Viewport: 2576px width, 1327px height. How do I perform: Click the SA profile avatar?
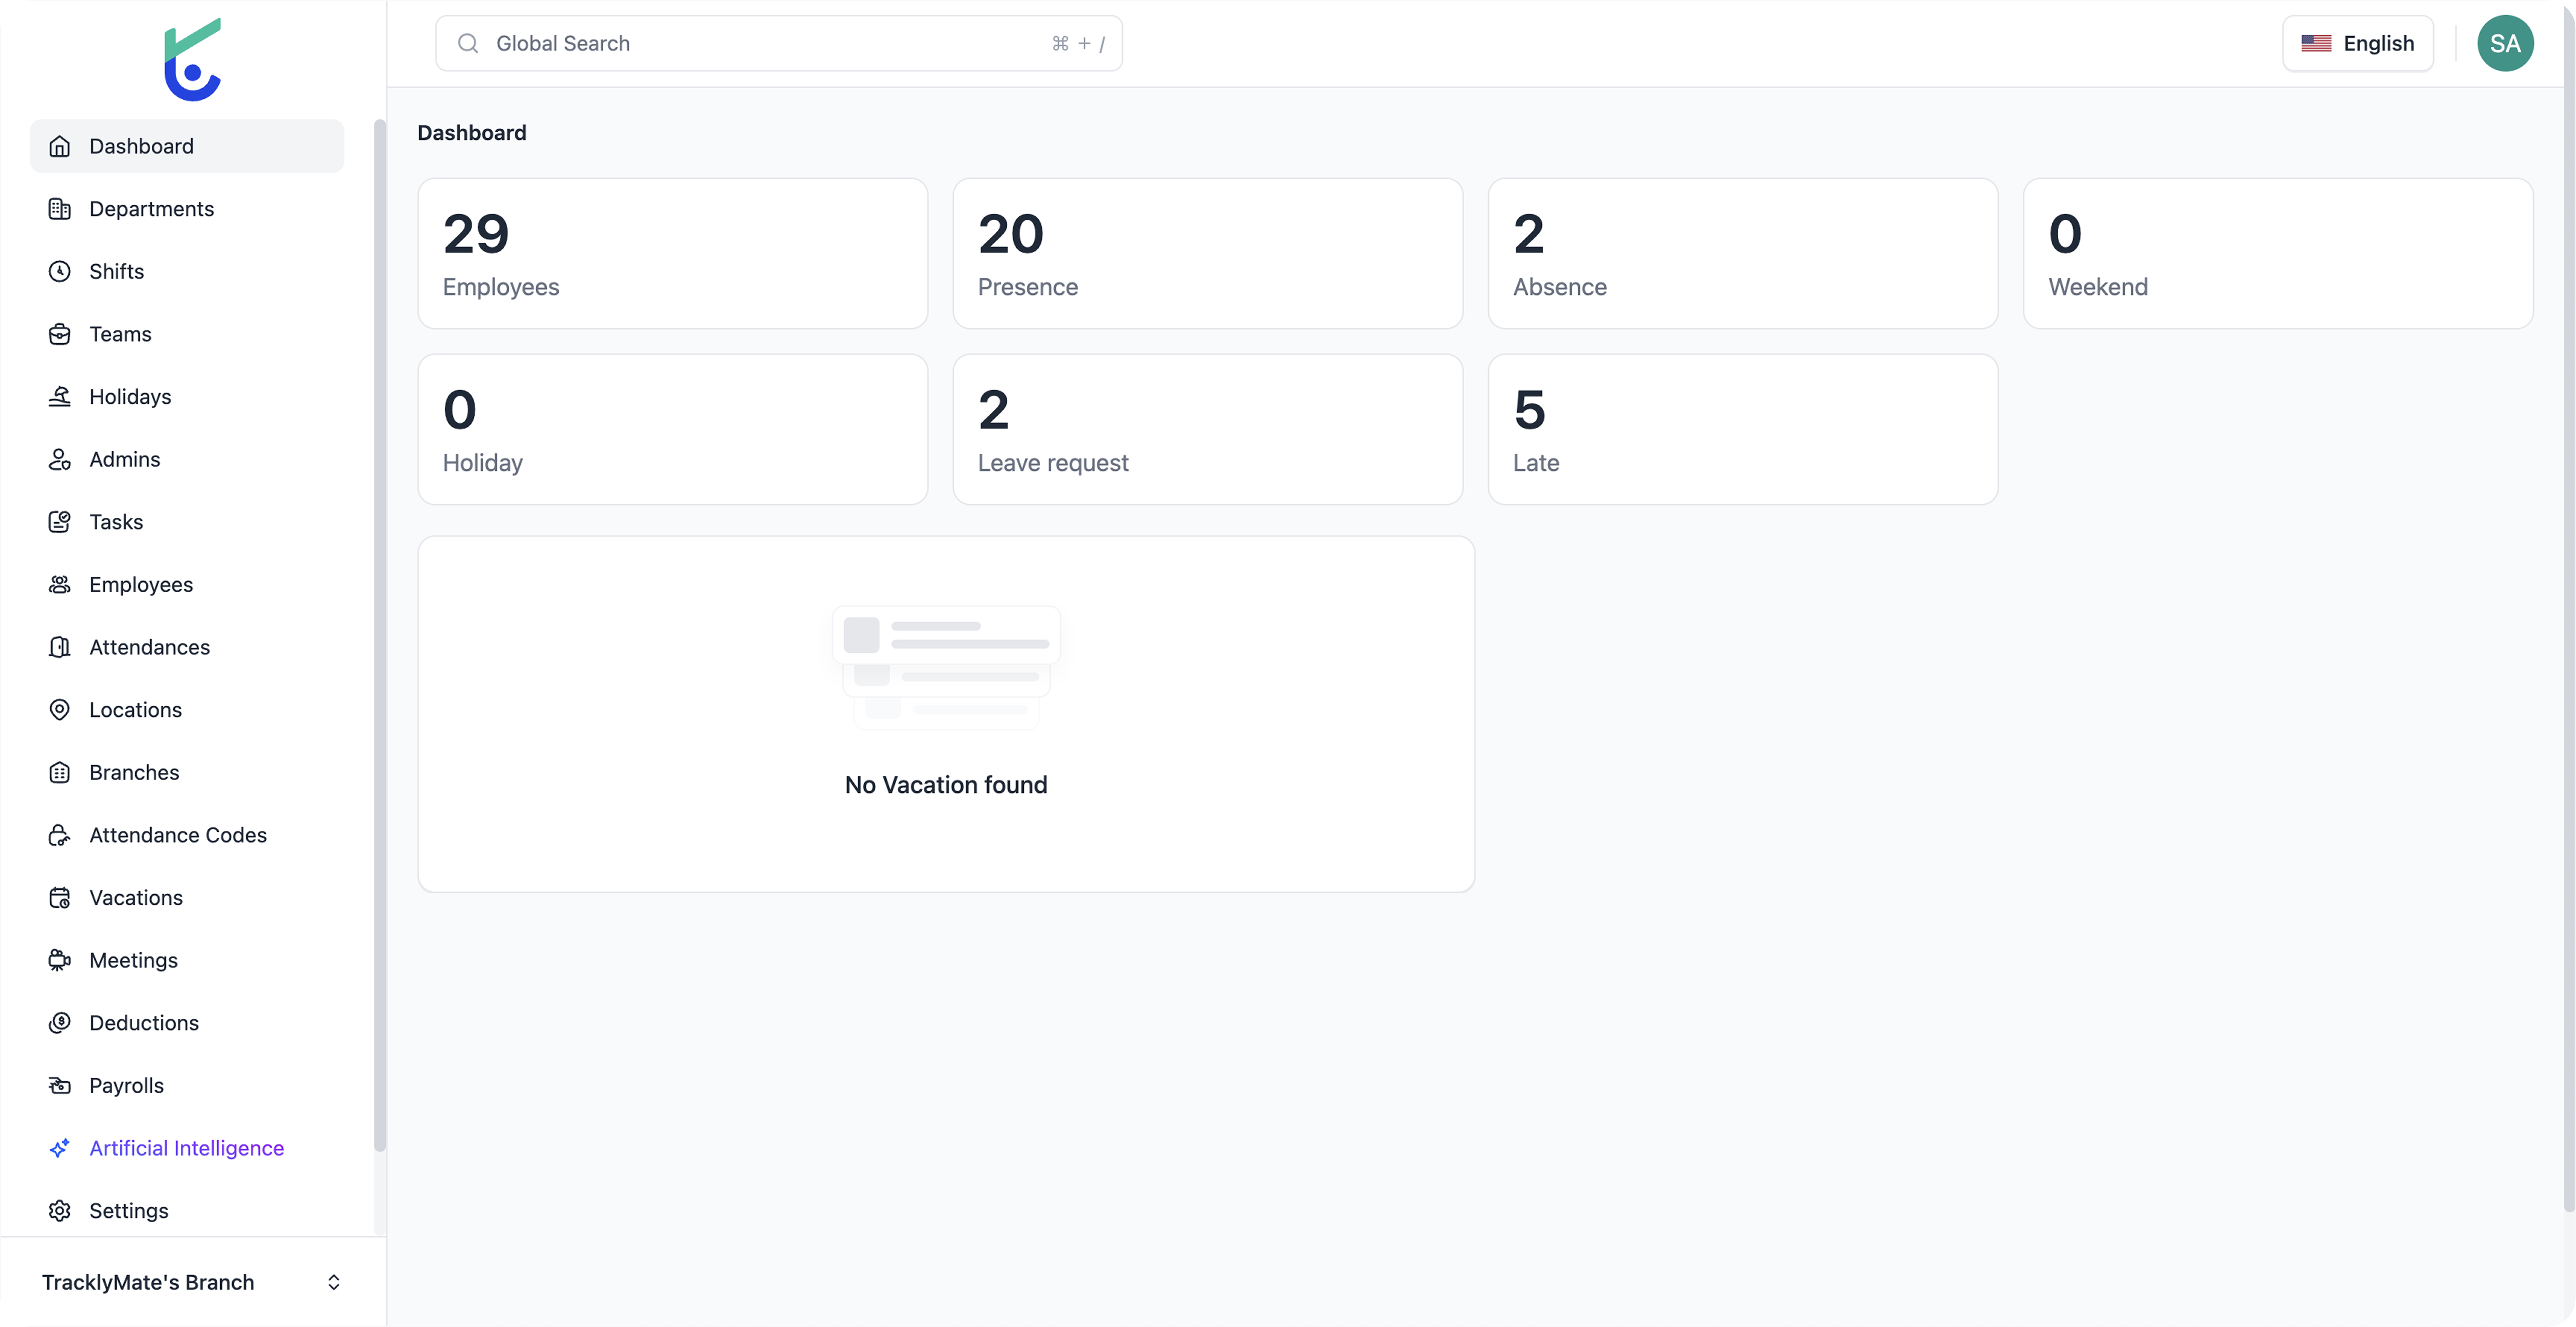coord(2505,42)
